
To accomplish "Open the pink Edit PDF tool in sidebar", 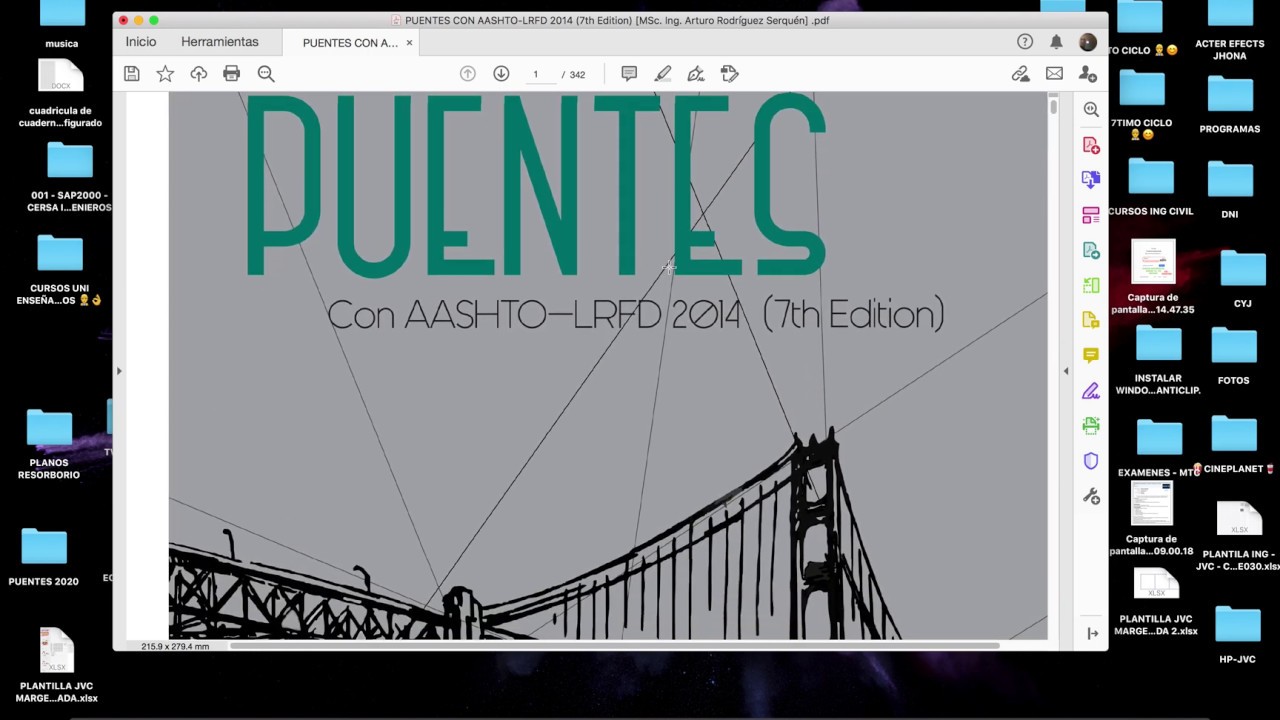I will coord(1091,215).
